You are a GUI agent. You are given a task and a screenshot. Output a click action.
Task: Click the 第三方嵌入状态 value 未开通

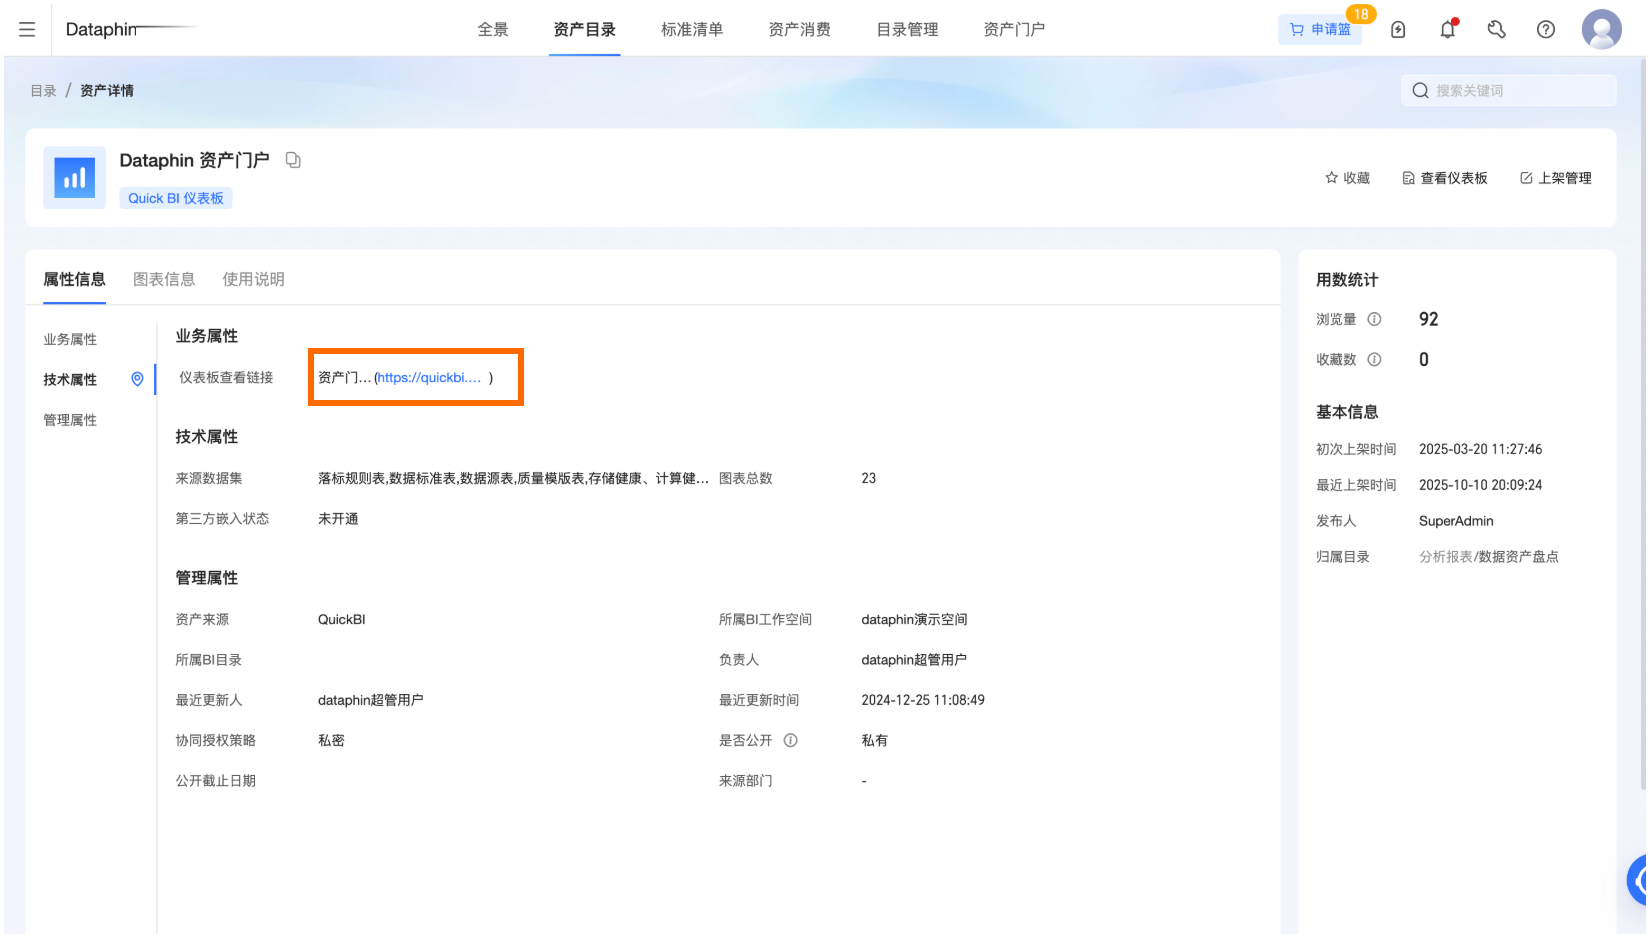click(x=338, y=518)
